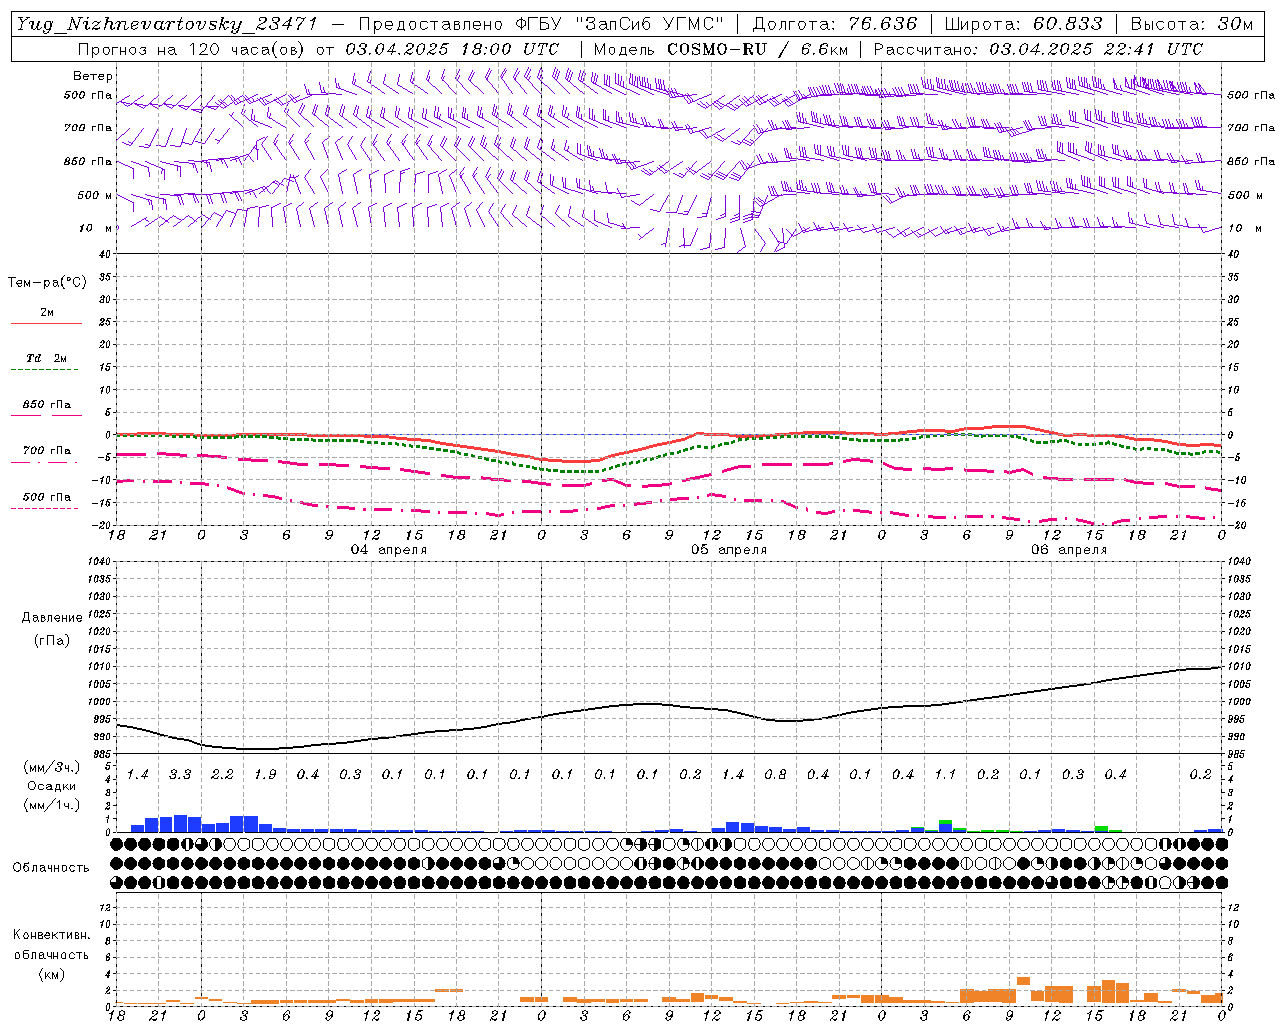Click the Давление panel label
Screen dimensions: 1280x1024
pos(52,618)
